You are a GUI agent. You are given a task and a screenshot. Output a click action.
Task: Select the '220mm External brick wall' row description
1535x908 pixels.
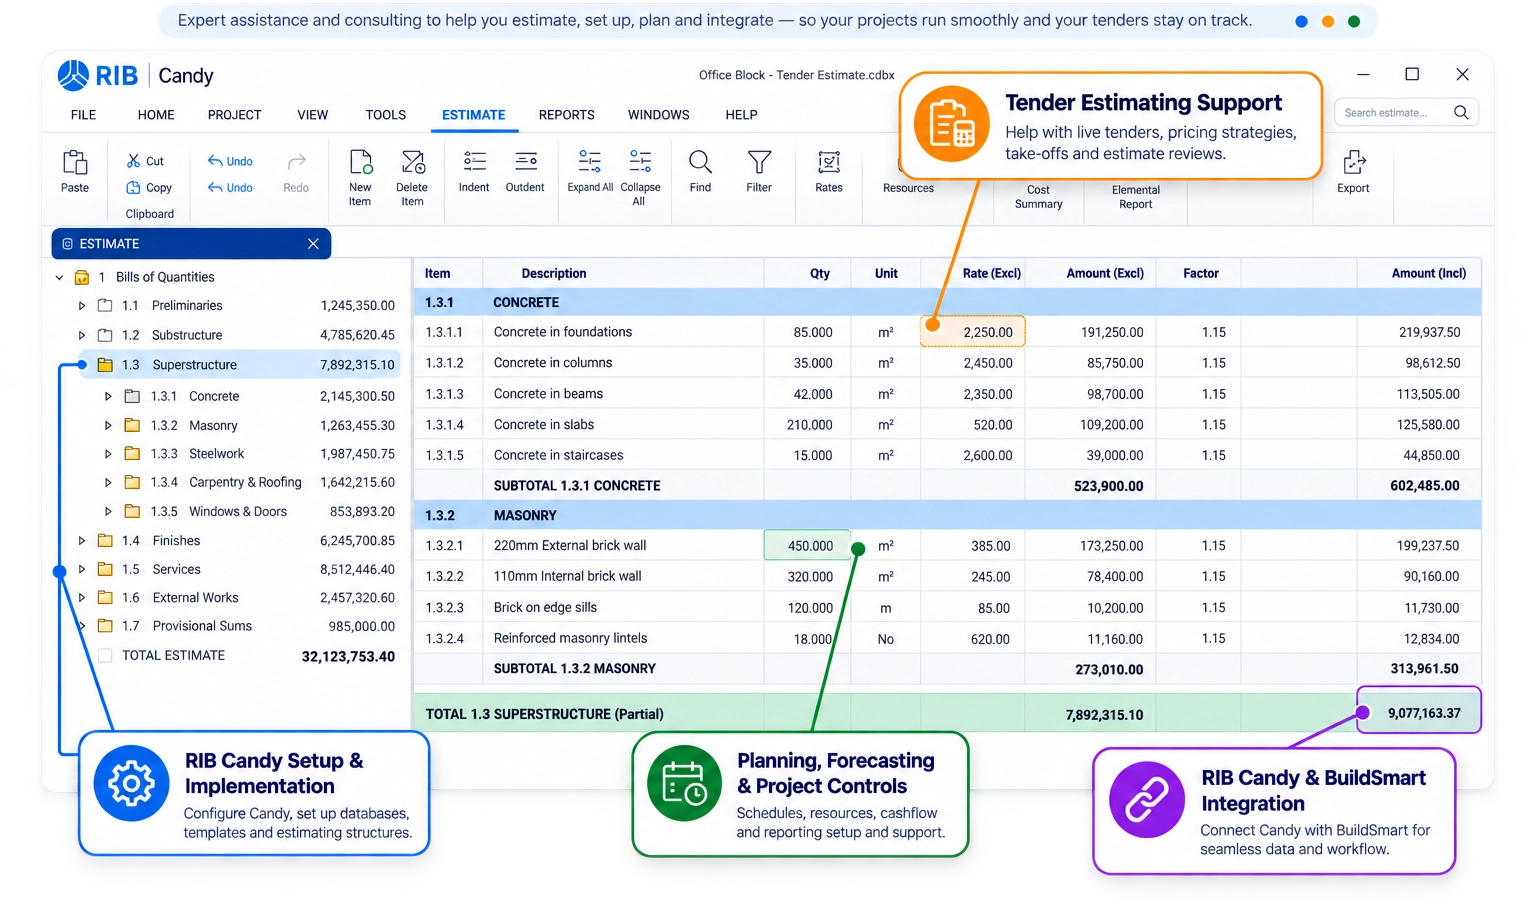570,546
